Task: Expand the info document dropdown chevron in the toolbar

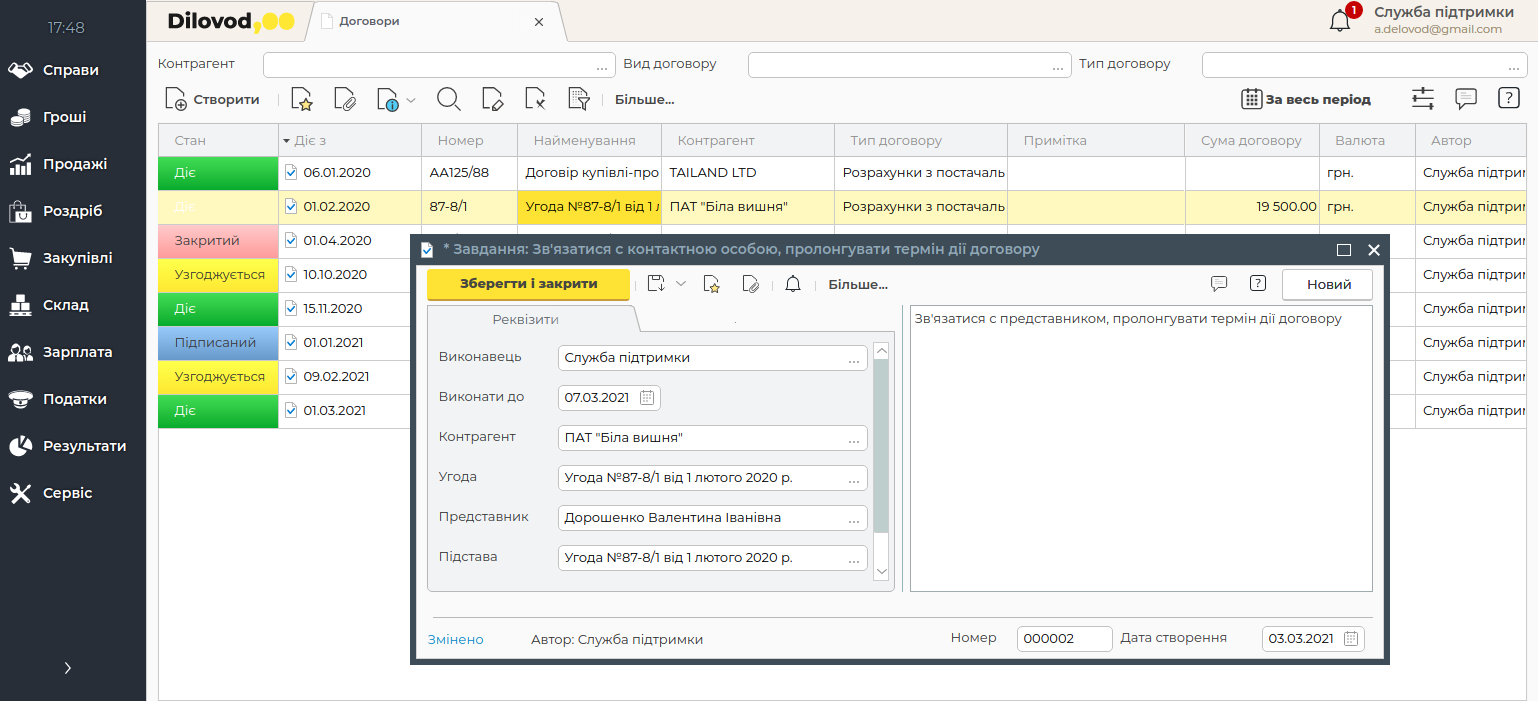Action: [x=411, y=99]
